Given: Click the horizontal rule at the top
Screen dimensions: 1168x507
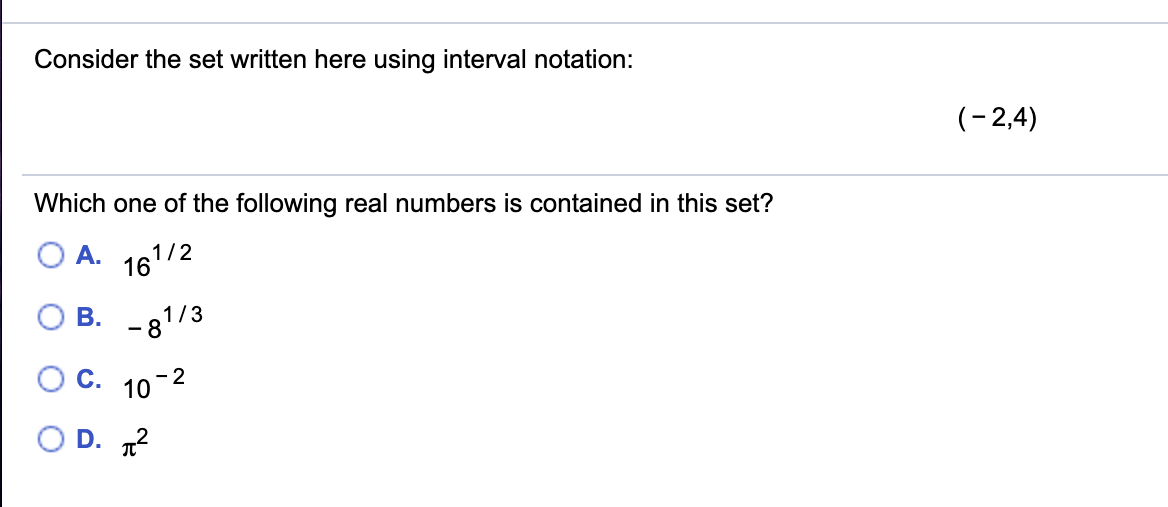Looking at the screenshot, I should click(585, 22).
